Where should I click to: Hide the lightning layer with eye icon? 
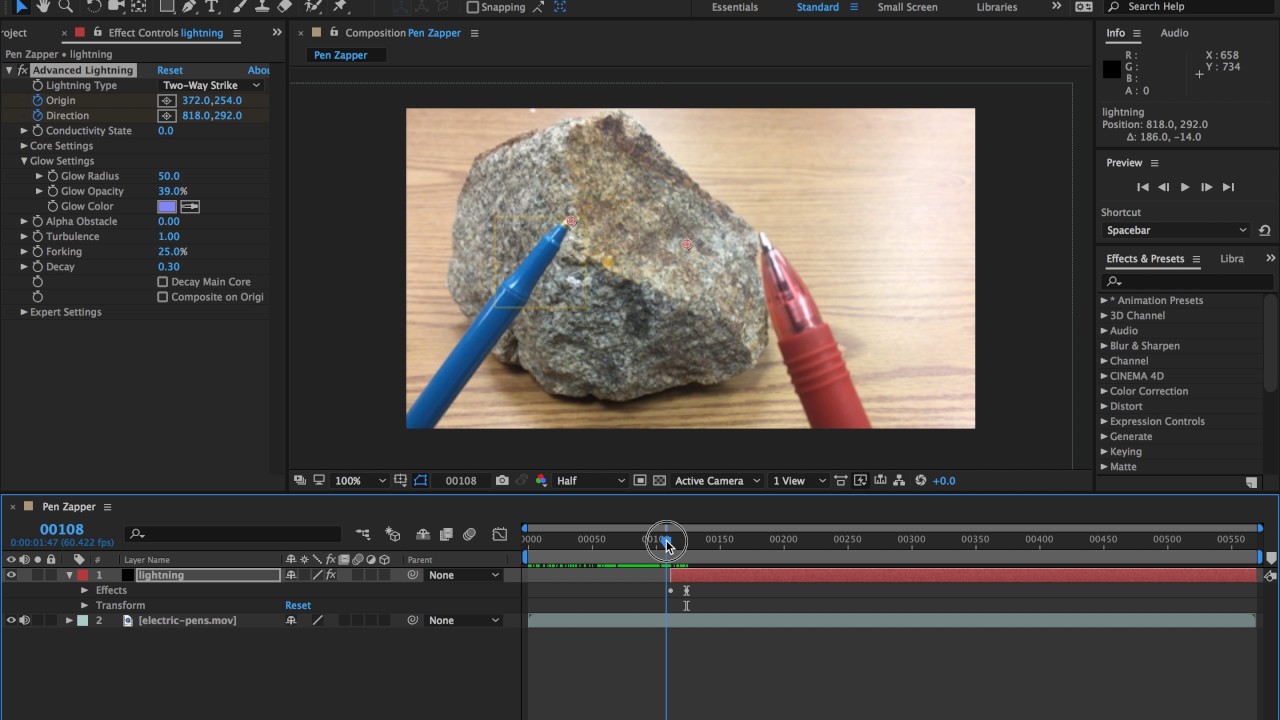pyautogui.click(x=11, y=575)
